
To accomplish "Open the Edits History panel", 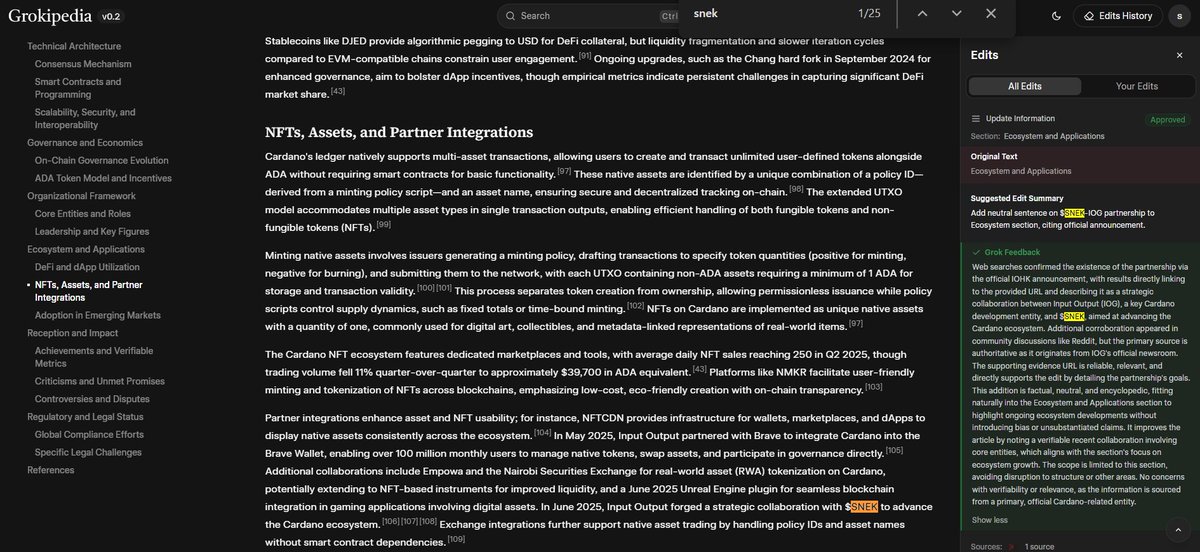I will click(x=1118, y=16).
